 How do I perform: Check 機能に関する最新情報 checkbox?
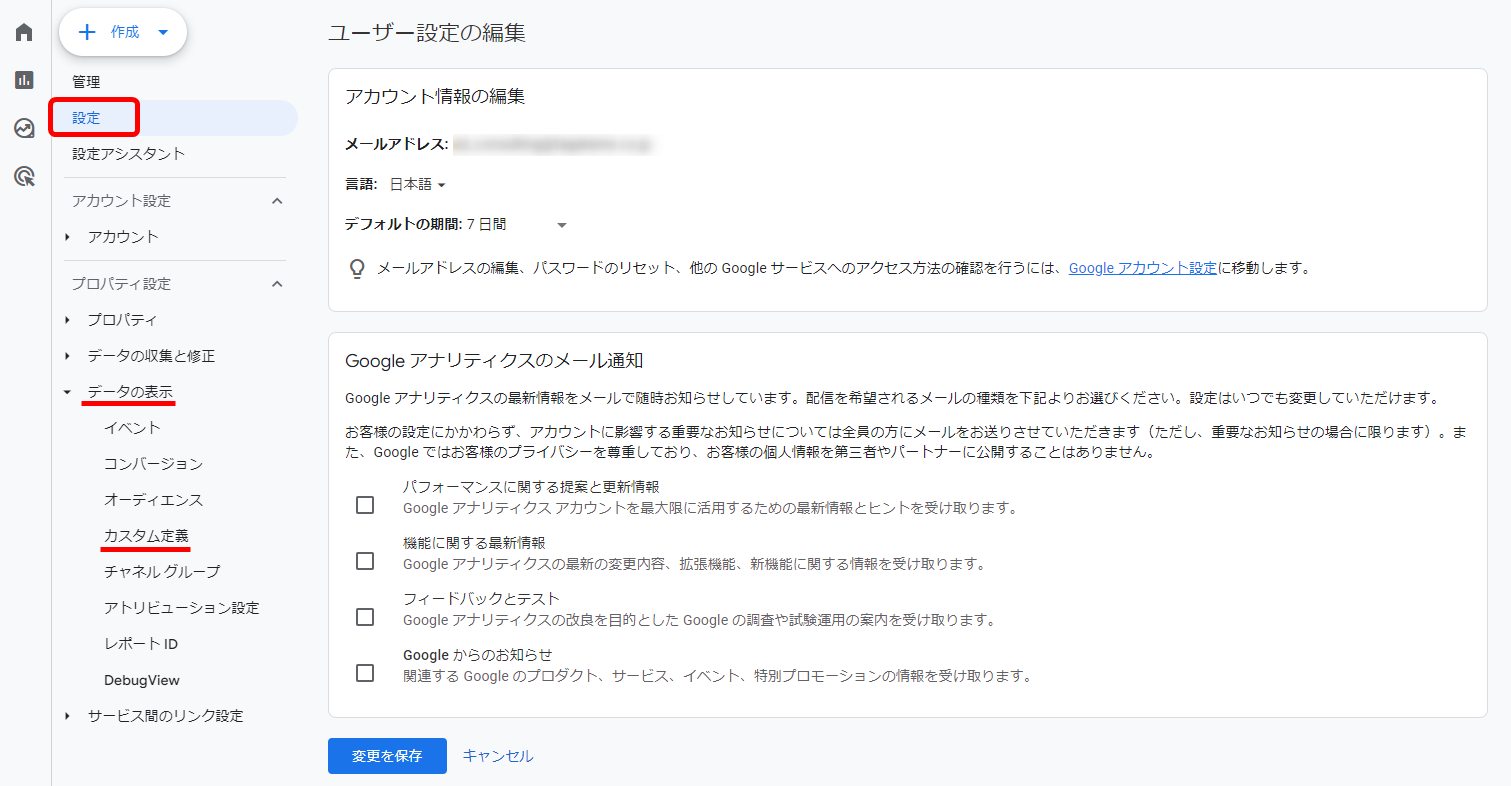tap(365, 561)
